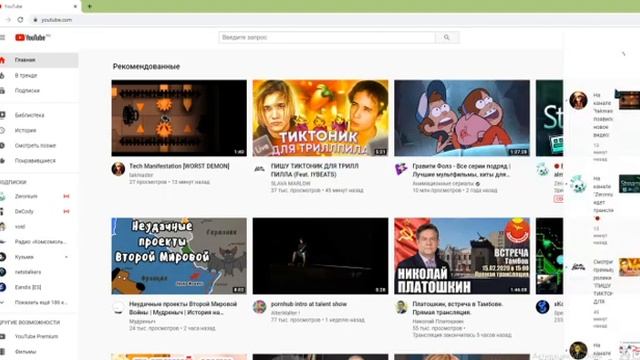640x360 pixels.
Task: Open "Платошкин, встреча в Тамбове" title
Action: 458,308
